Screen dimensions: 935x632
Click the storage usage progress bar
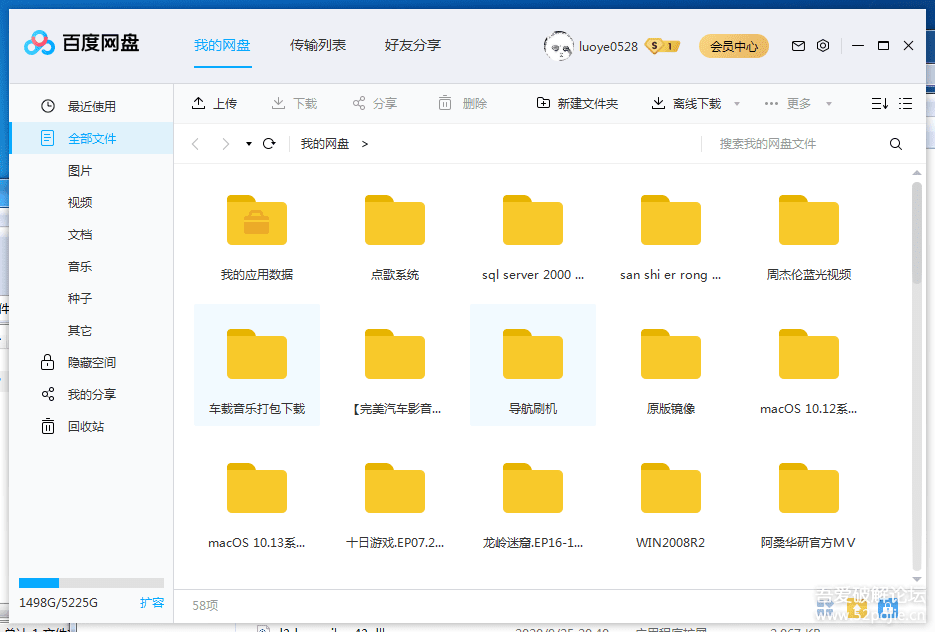coord(91,583)
